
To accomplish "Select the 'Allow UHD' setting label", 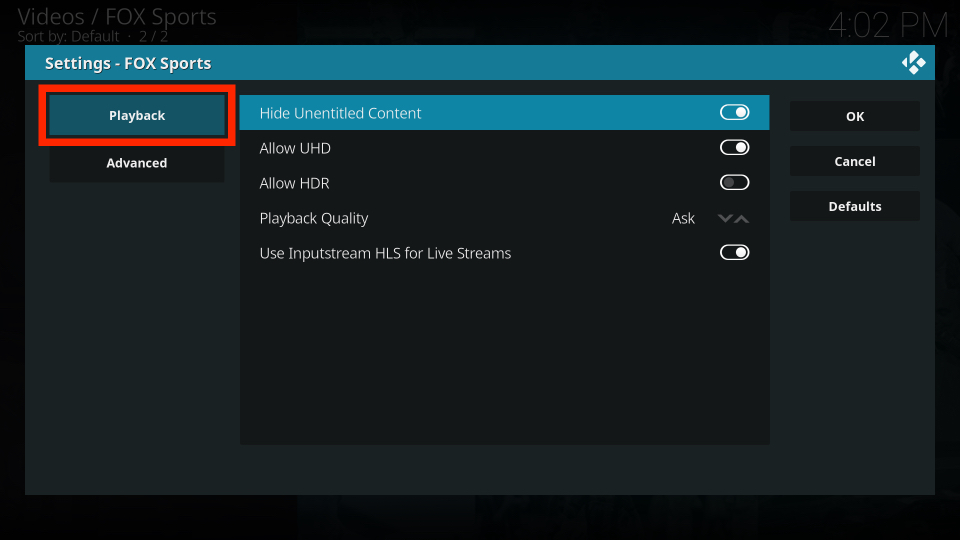I will click(295, 148).
